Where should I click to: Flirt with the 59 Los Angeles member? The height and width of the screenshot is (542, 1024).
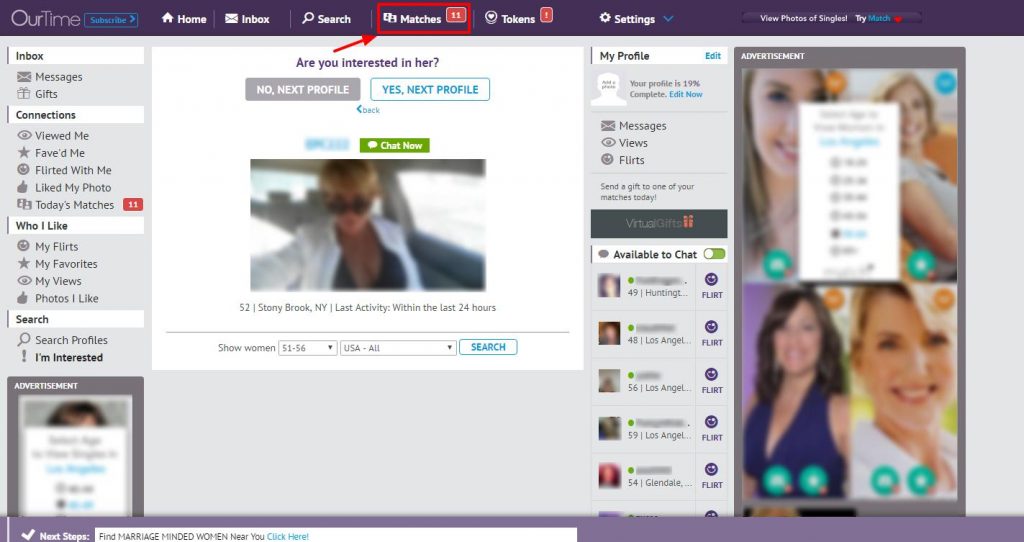tap(712, 428)
